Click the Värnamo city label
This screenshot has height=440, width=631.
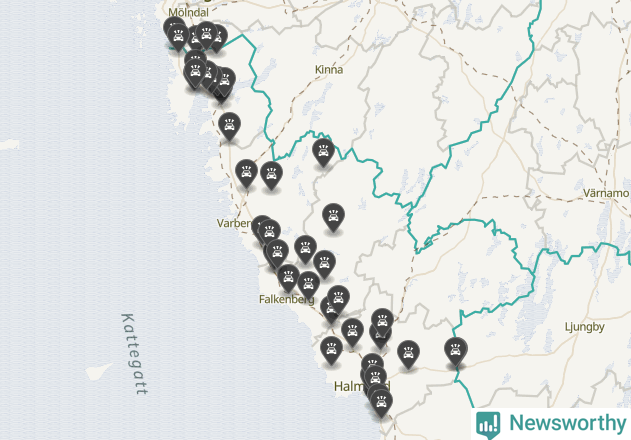coord(606,193)
